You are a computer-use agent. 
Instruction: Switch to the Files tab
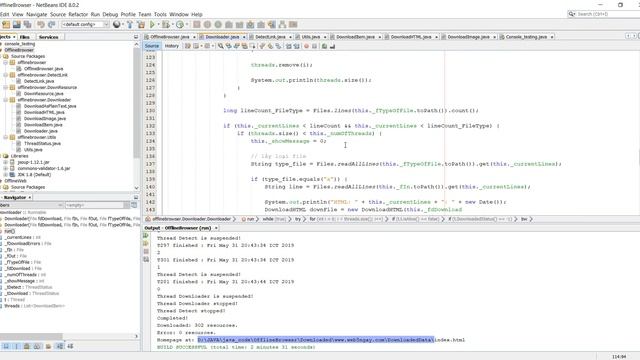(24, 37)
